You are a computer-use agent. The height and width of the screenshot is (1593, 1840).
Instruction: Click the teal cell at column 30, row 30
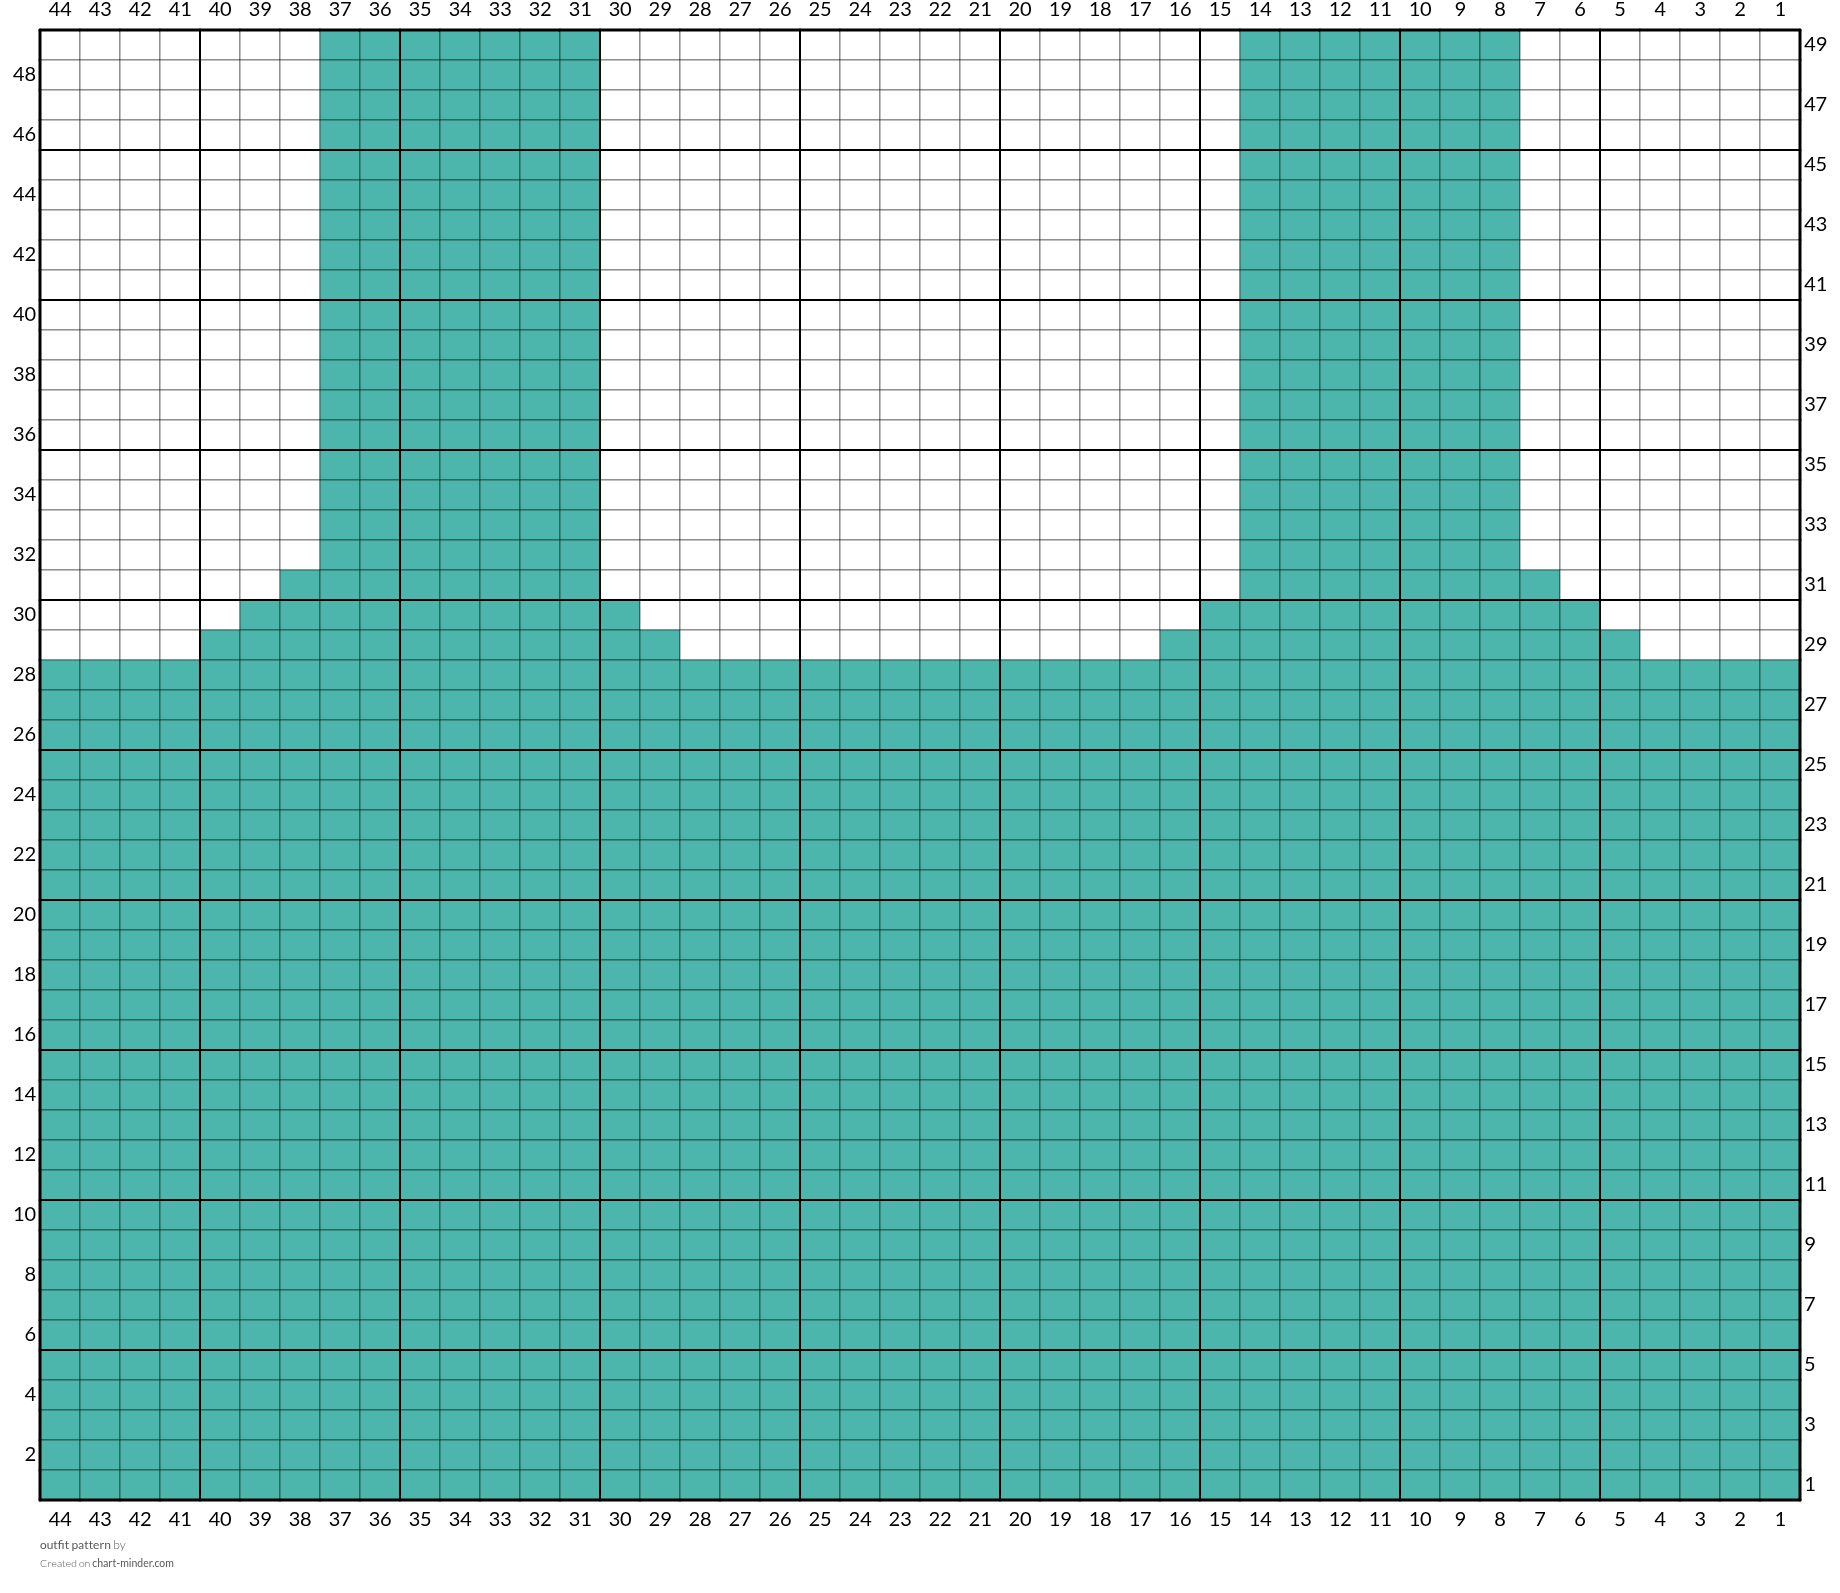pyautogui.click(x=620, y=615)
